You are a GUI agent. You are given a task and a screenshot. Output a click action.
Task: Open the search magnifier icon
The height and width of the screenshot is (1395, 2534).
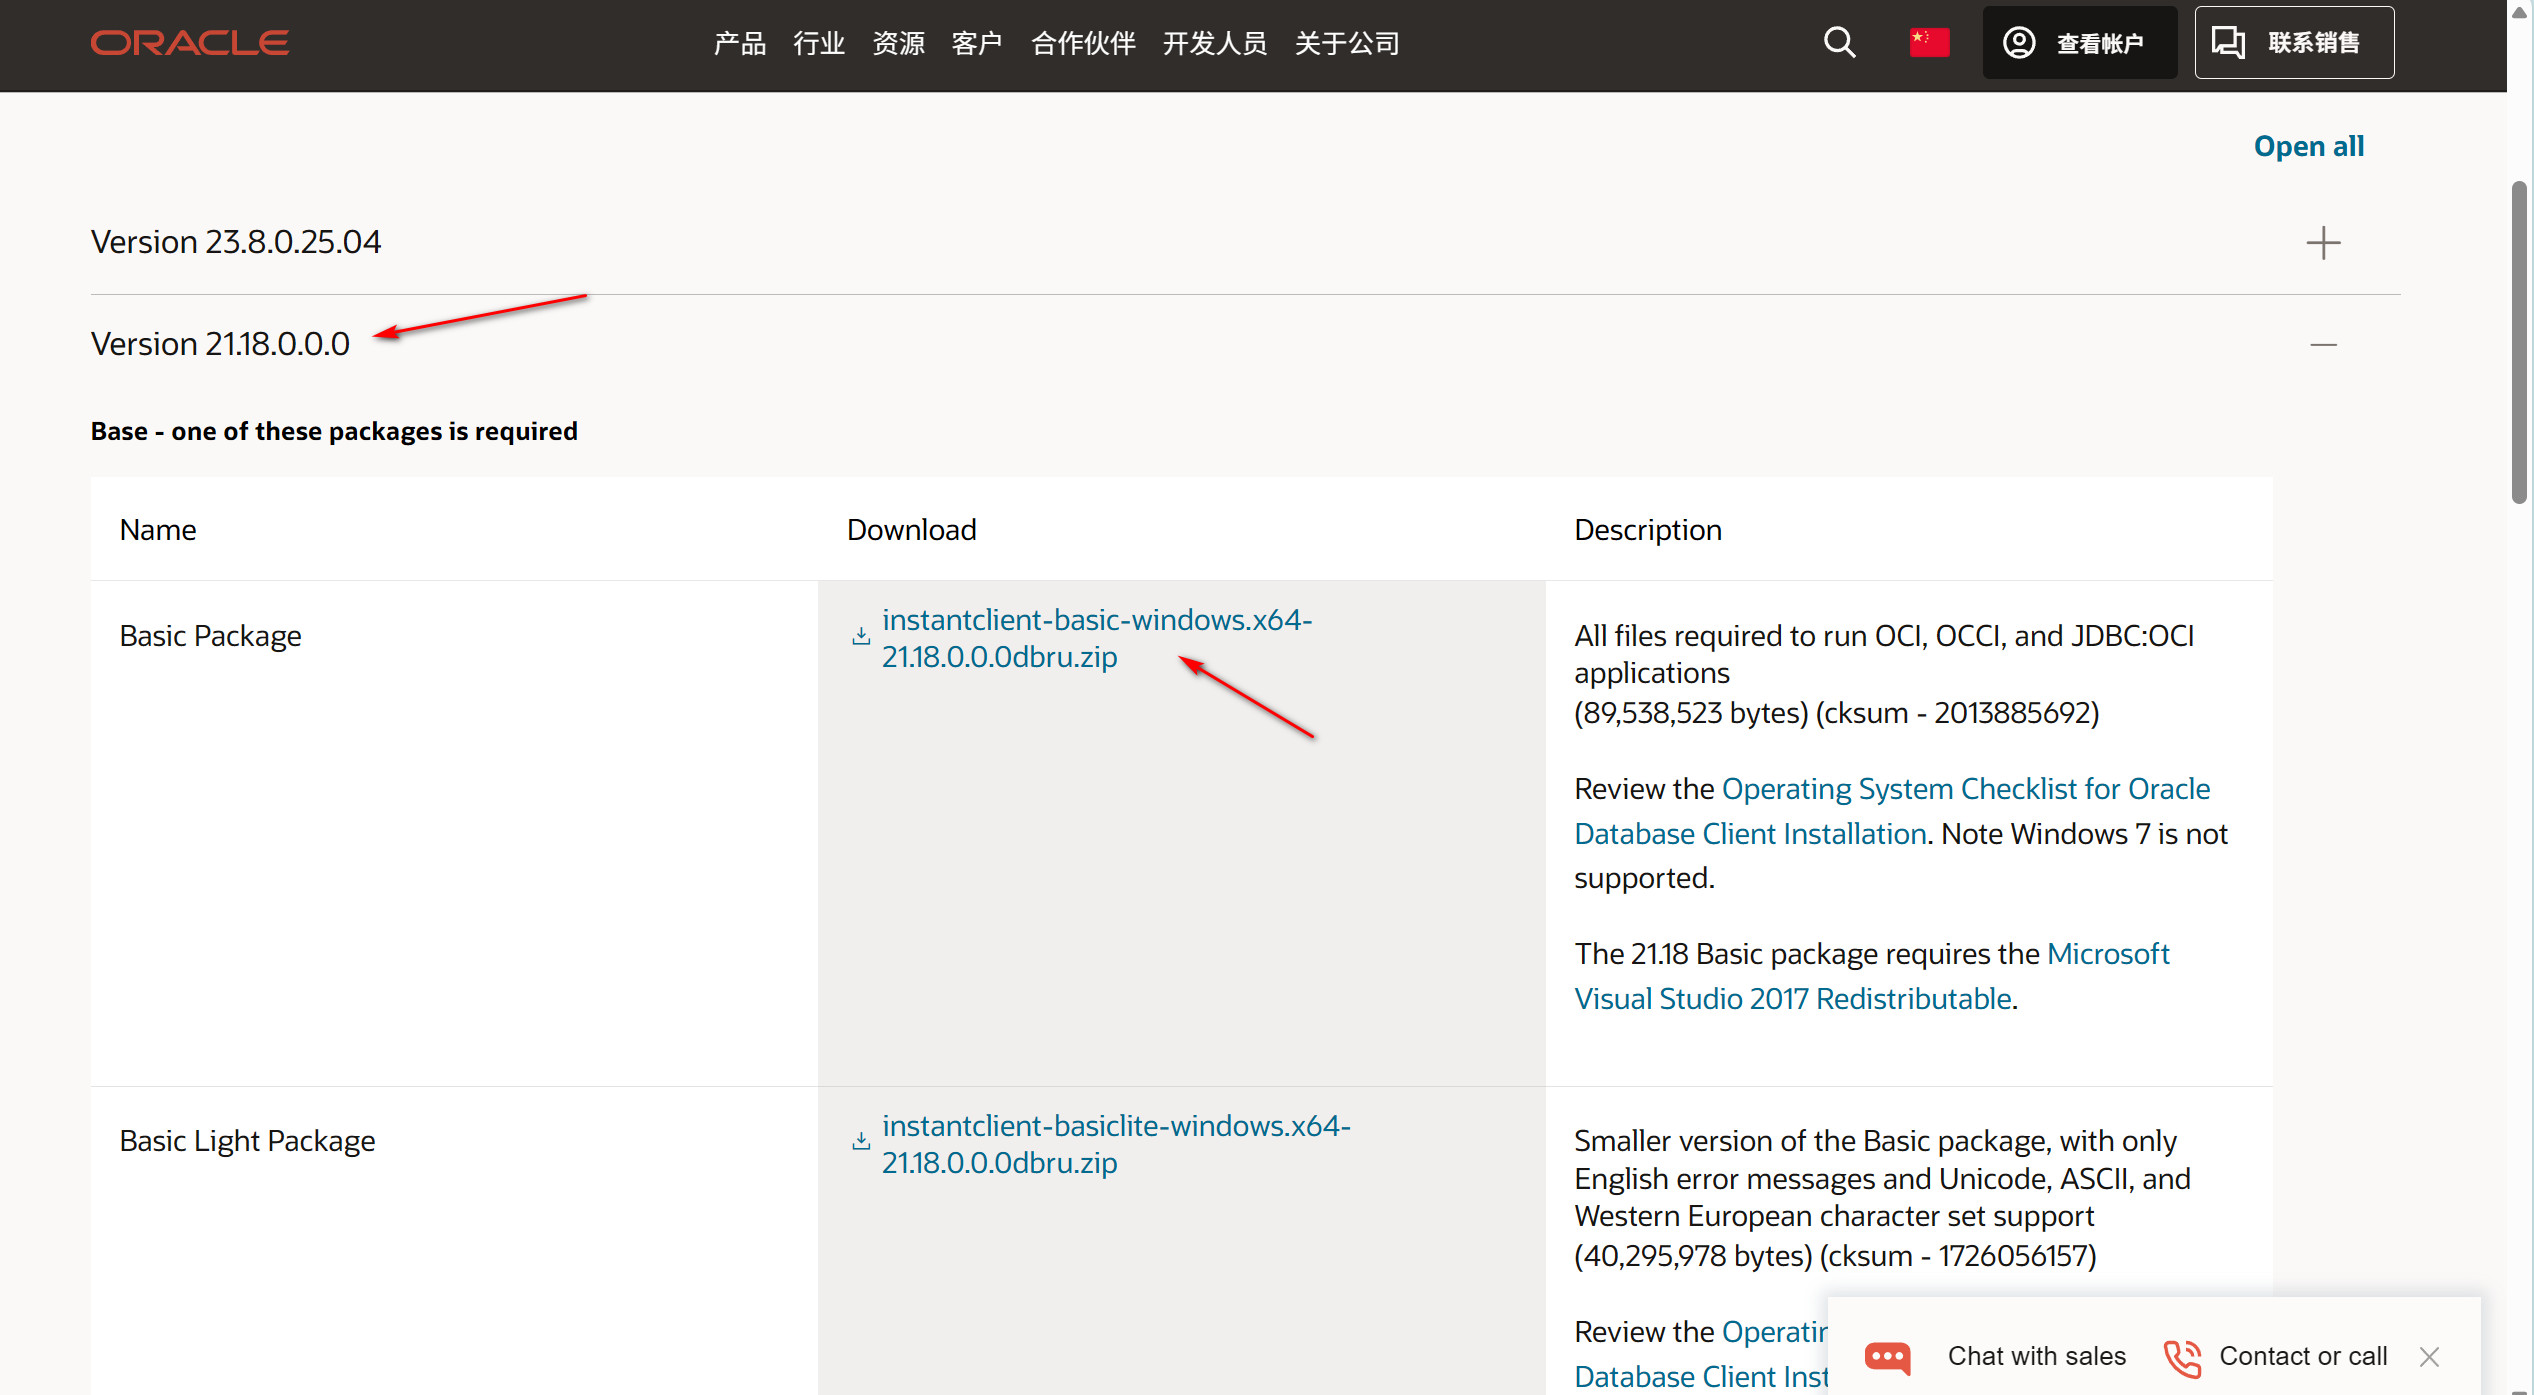(x=1839, y=43)
